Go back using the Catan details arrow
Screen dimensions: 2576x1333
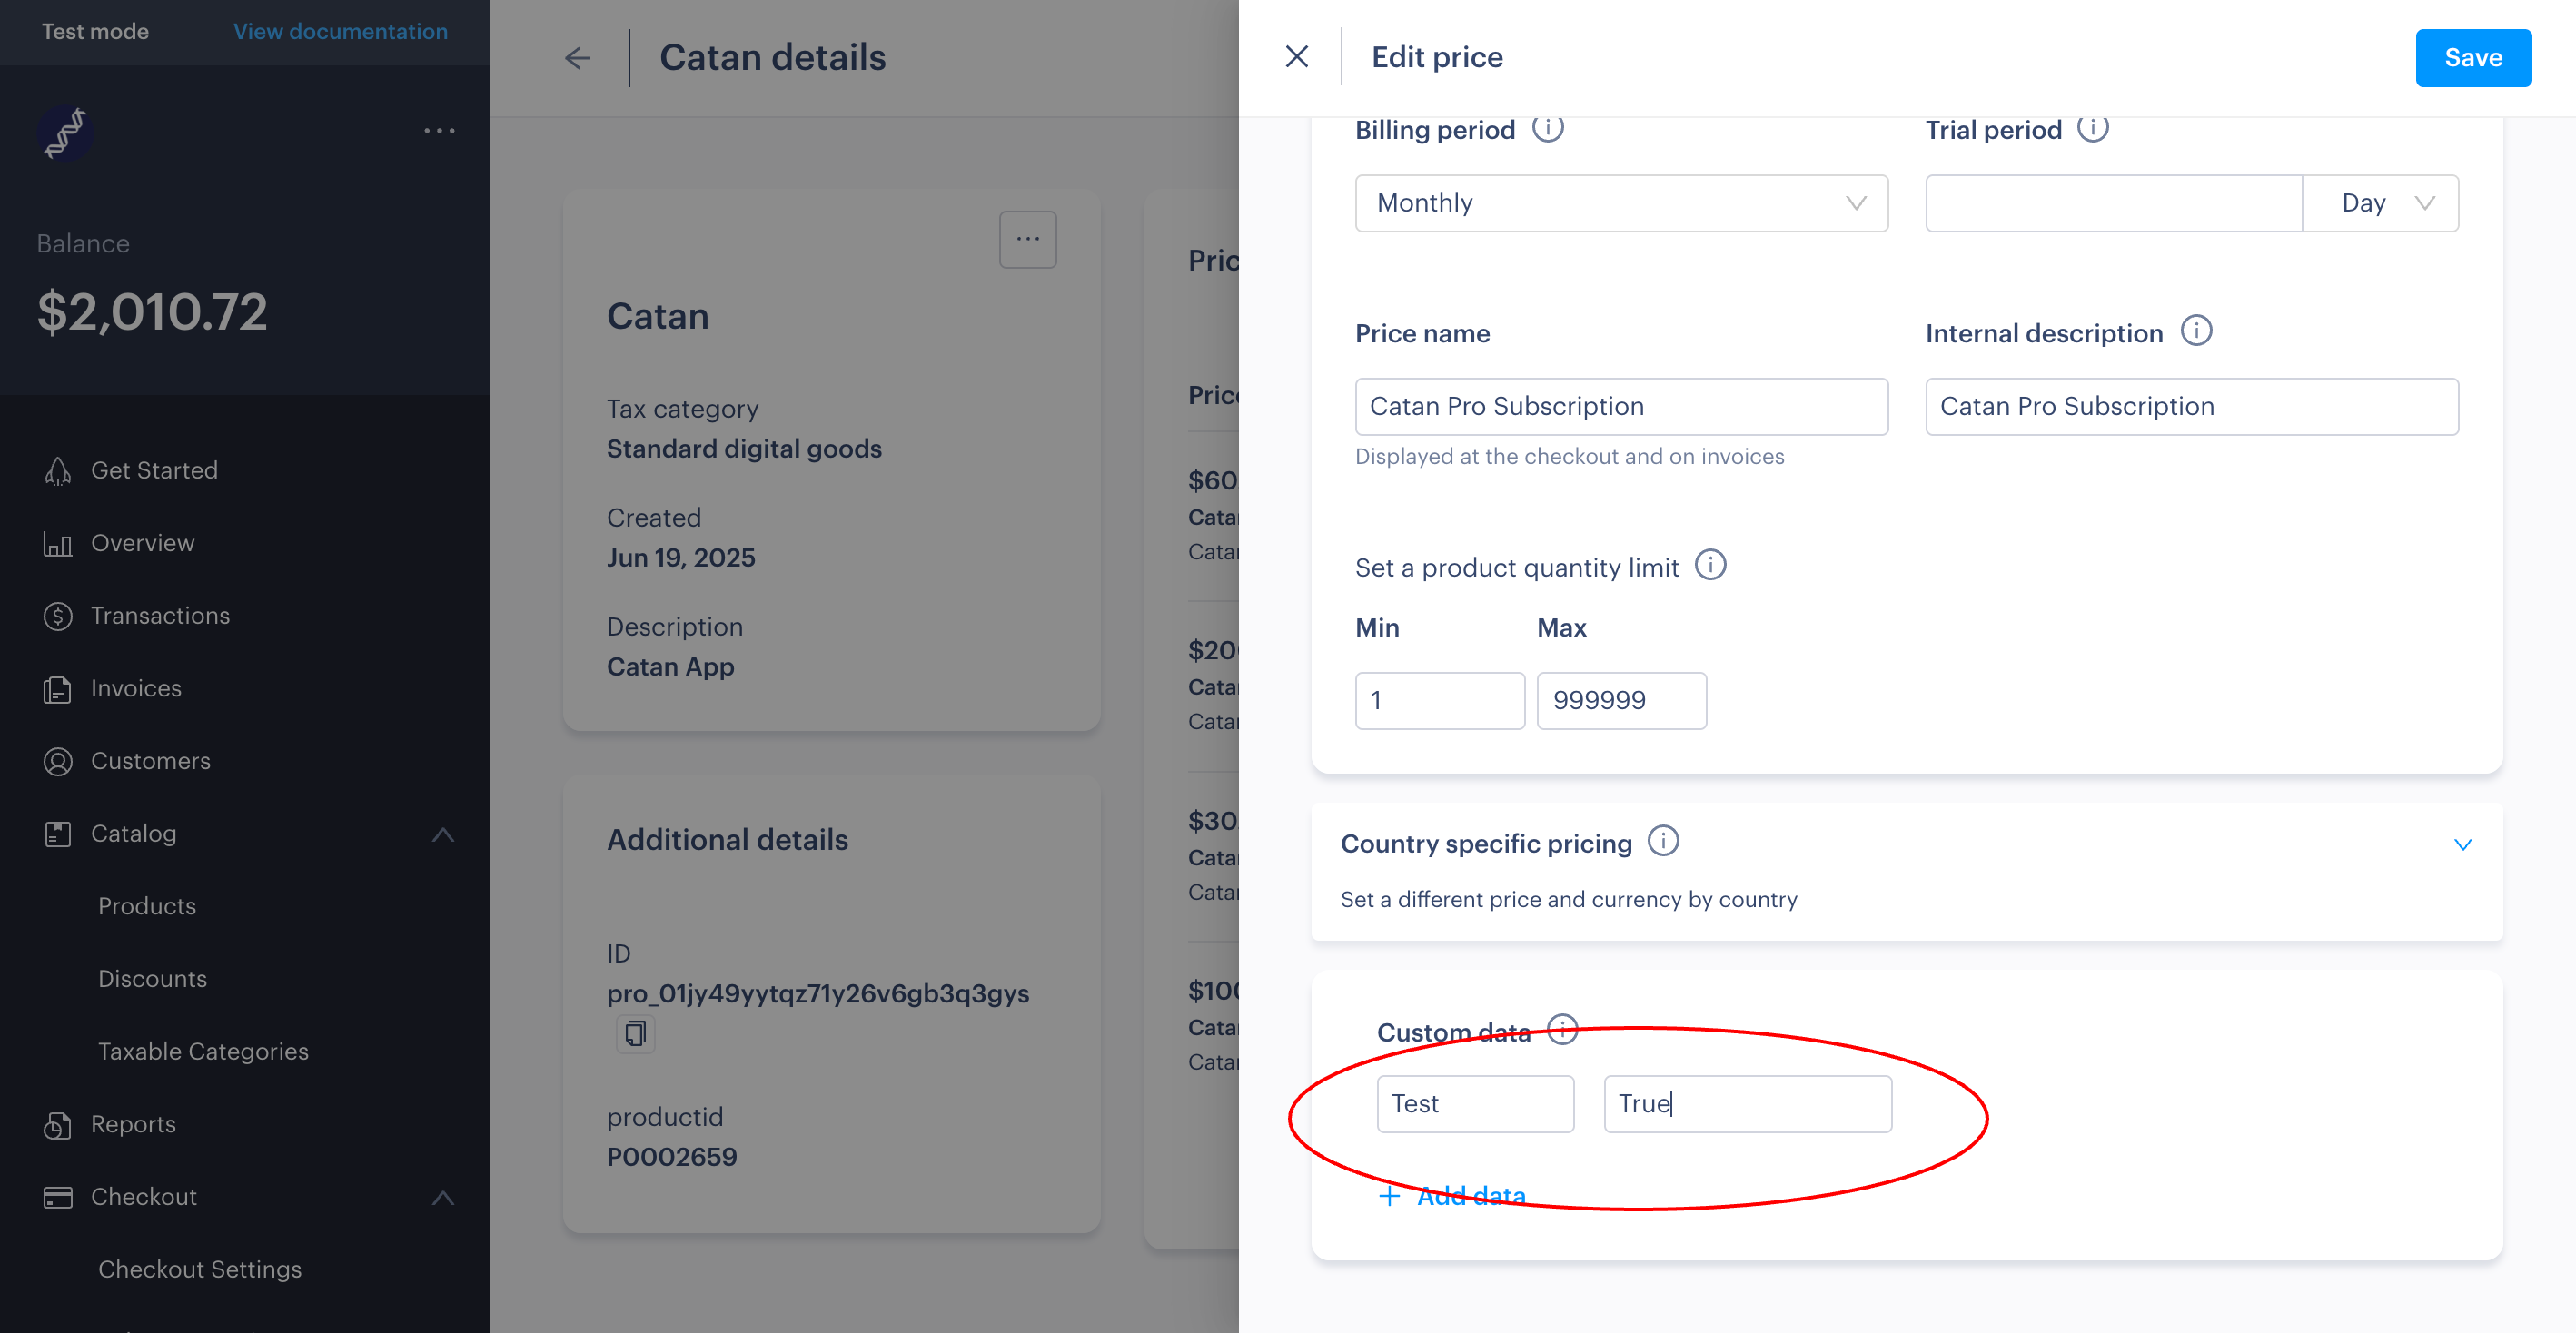point(578,58)
